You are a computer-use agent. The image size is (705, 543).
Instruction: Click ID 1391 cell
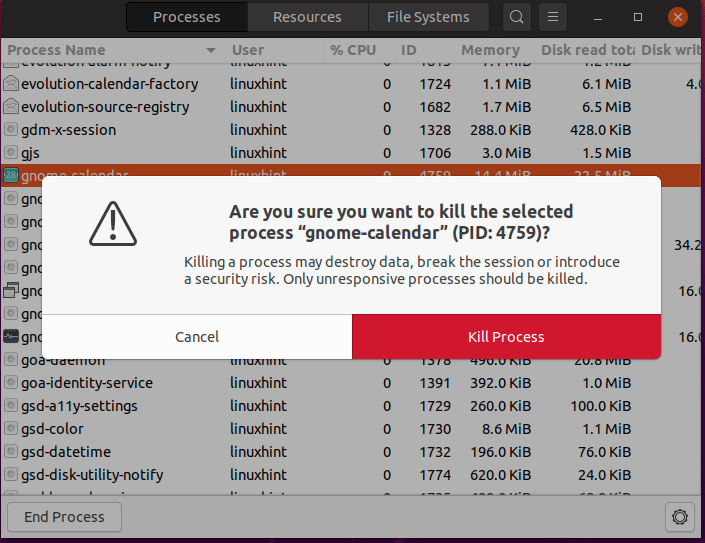(x=435, y=383)
